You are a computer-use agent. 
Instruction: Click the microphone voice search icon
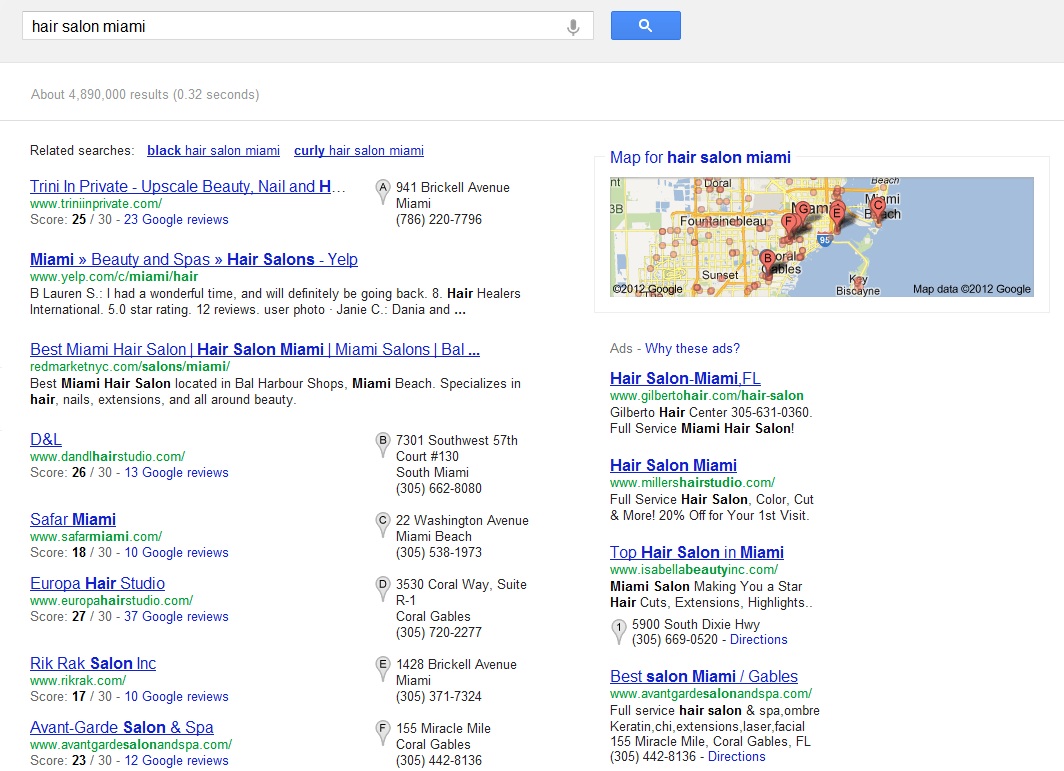tap(573, 27)
